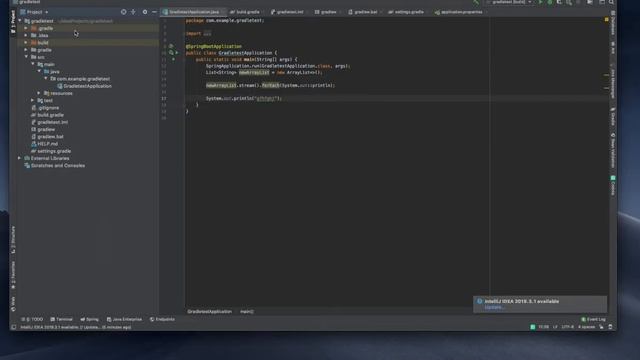This screenshot has width=640, height=360.
Task: Click the Run with Coverage icon in toolbar
Action: pyautogui.click(x=559, y=2)
